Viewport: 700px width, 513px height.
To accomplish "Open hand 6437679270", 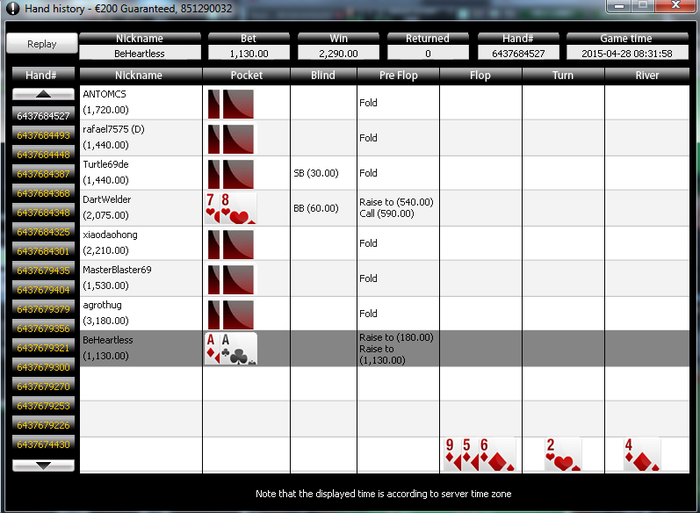I will (x=43, y=387).
